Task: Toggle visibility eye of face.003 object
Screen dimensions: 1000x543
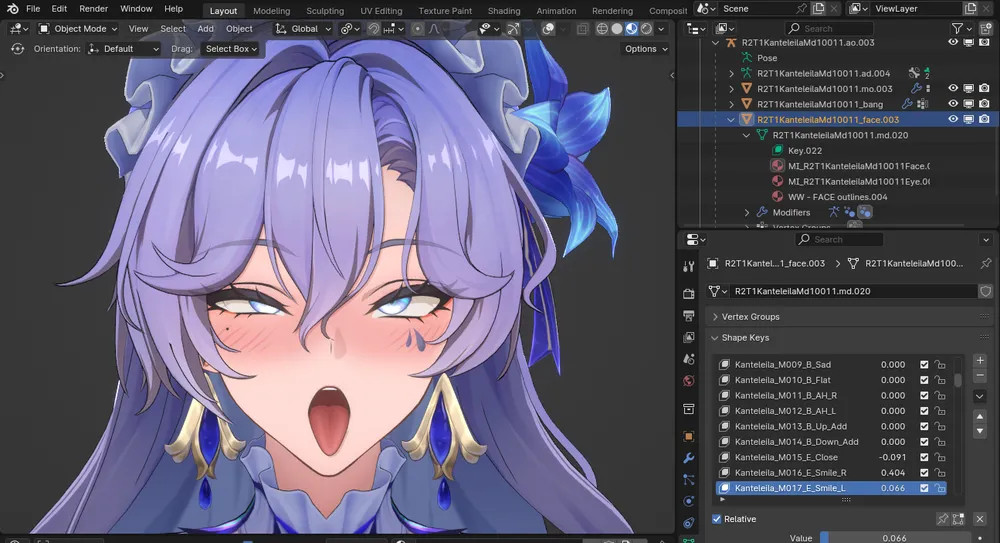Action: point(953,119)
